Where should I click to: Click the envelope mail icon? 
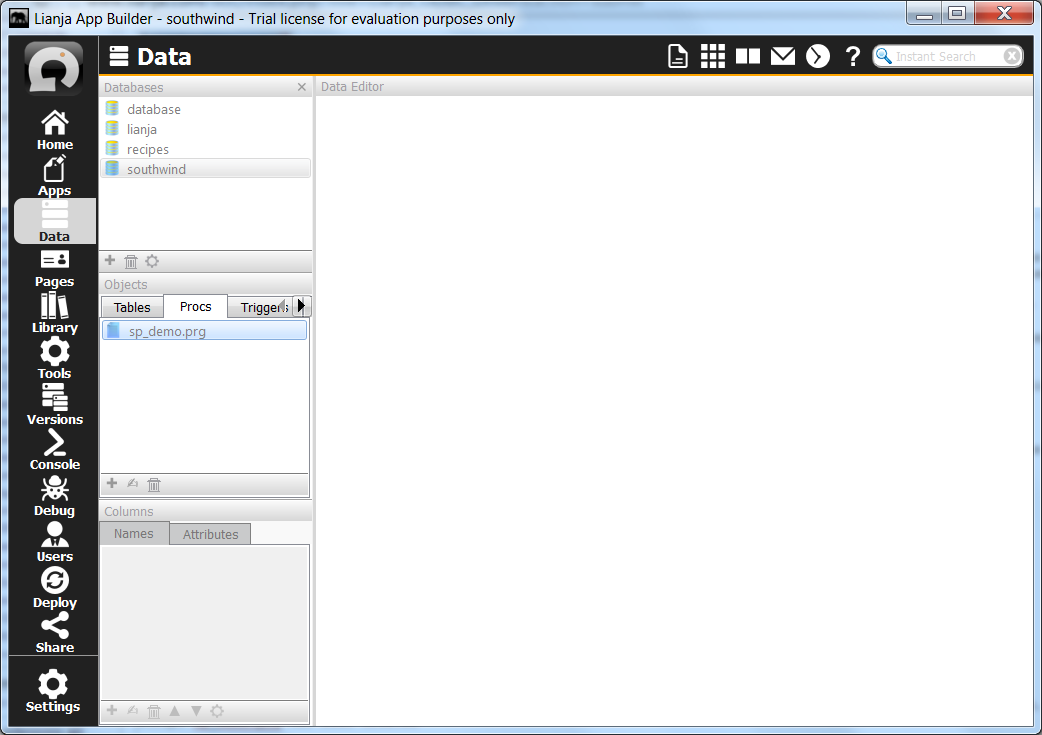coord(782,57)
